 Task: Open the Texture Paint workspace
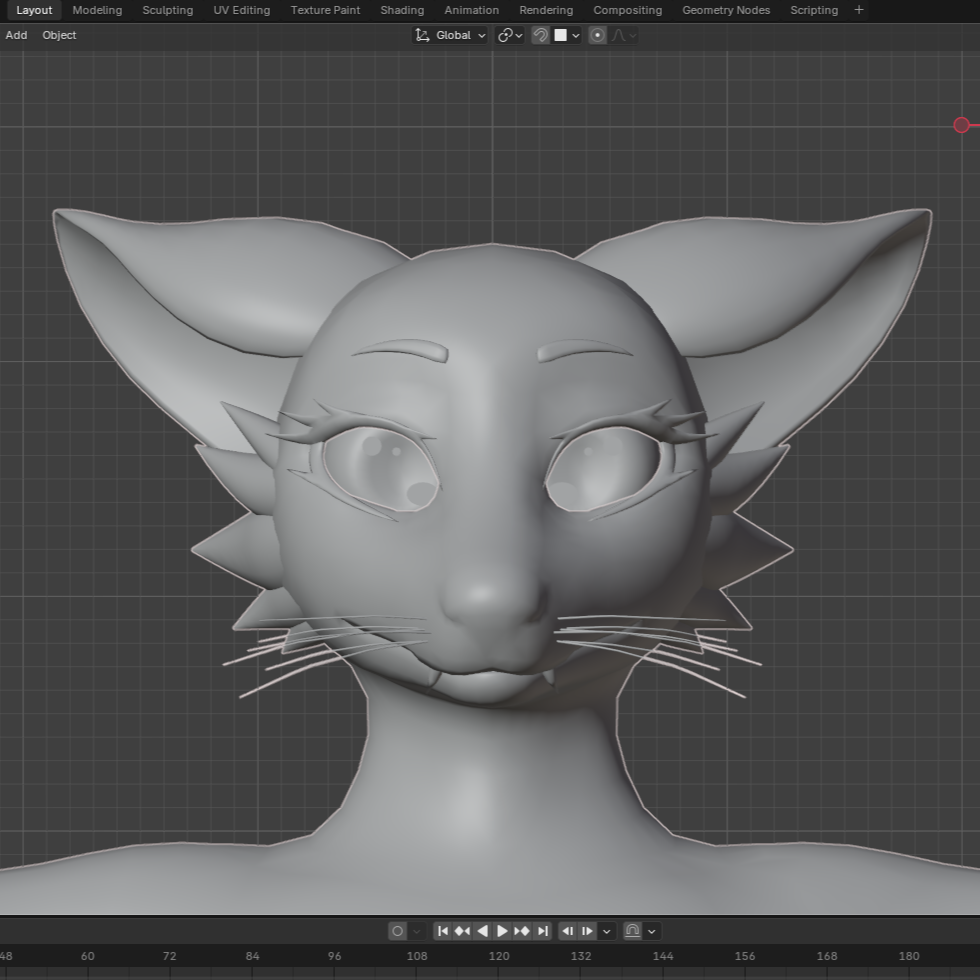tap(326, 10)
